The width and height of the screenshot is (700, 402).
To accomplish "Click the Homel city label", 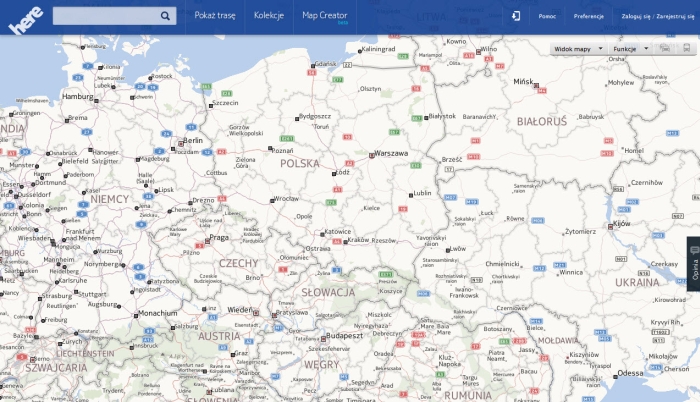I will tap(634, 151).
